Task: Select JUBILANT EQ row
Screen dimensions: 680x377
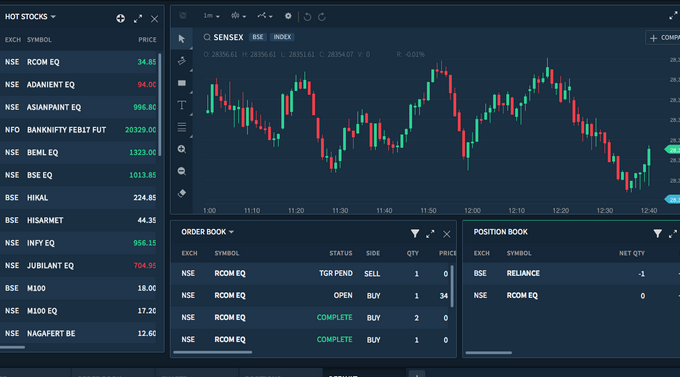Action: coord(78,266)
